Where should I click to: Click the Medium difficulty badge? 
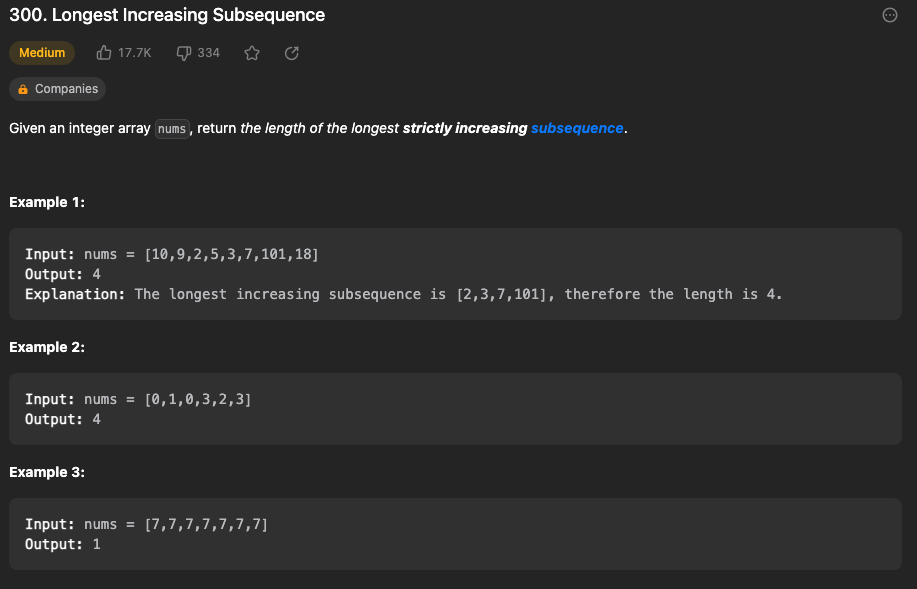(x=42, y=53)
